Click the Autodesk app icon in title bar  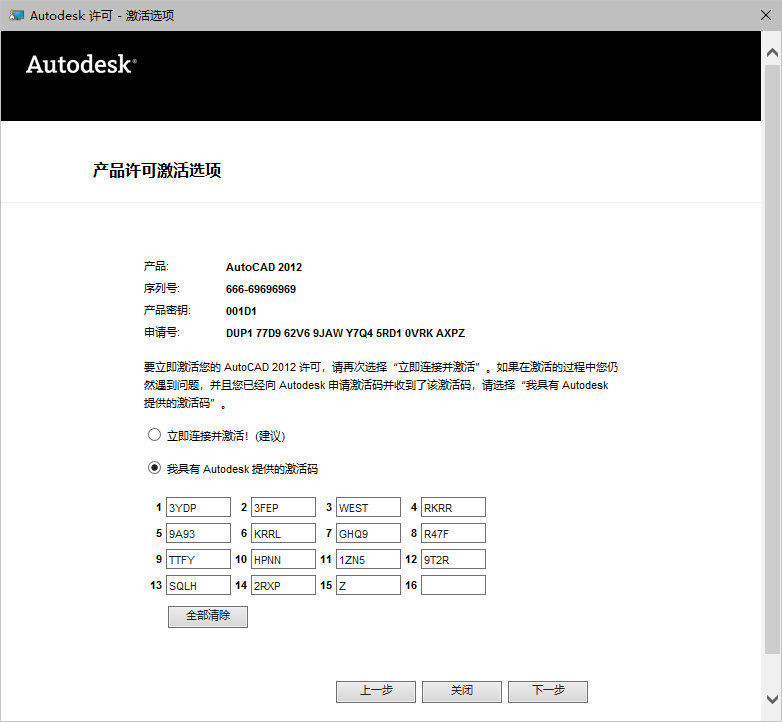(16, 15)
